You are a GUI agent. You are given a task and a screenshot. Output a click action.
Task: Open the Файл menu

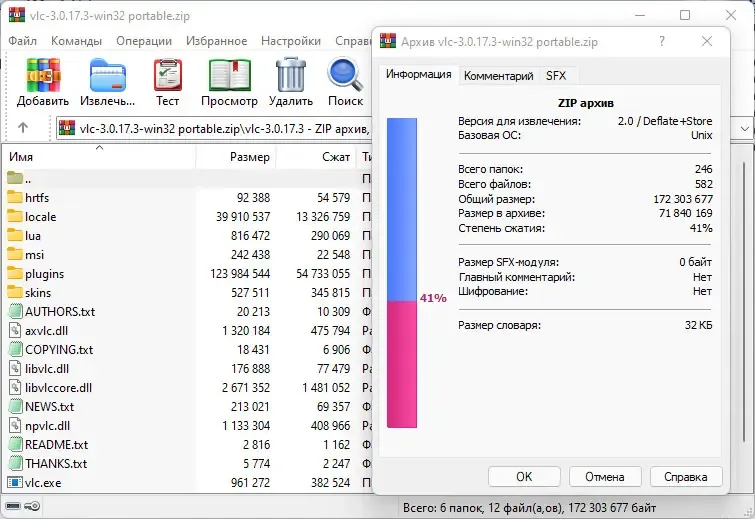[x=22, y=41]
